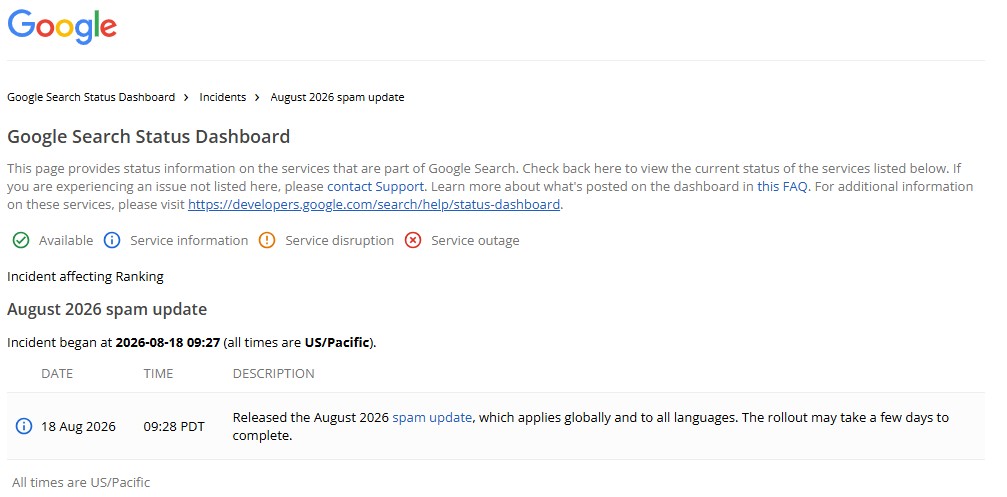This screenshot has height=497, width=1007.
Task: Click 'All times are US/Pacific' footer note
Action: pyautogui.click(x=81, y=482)
